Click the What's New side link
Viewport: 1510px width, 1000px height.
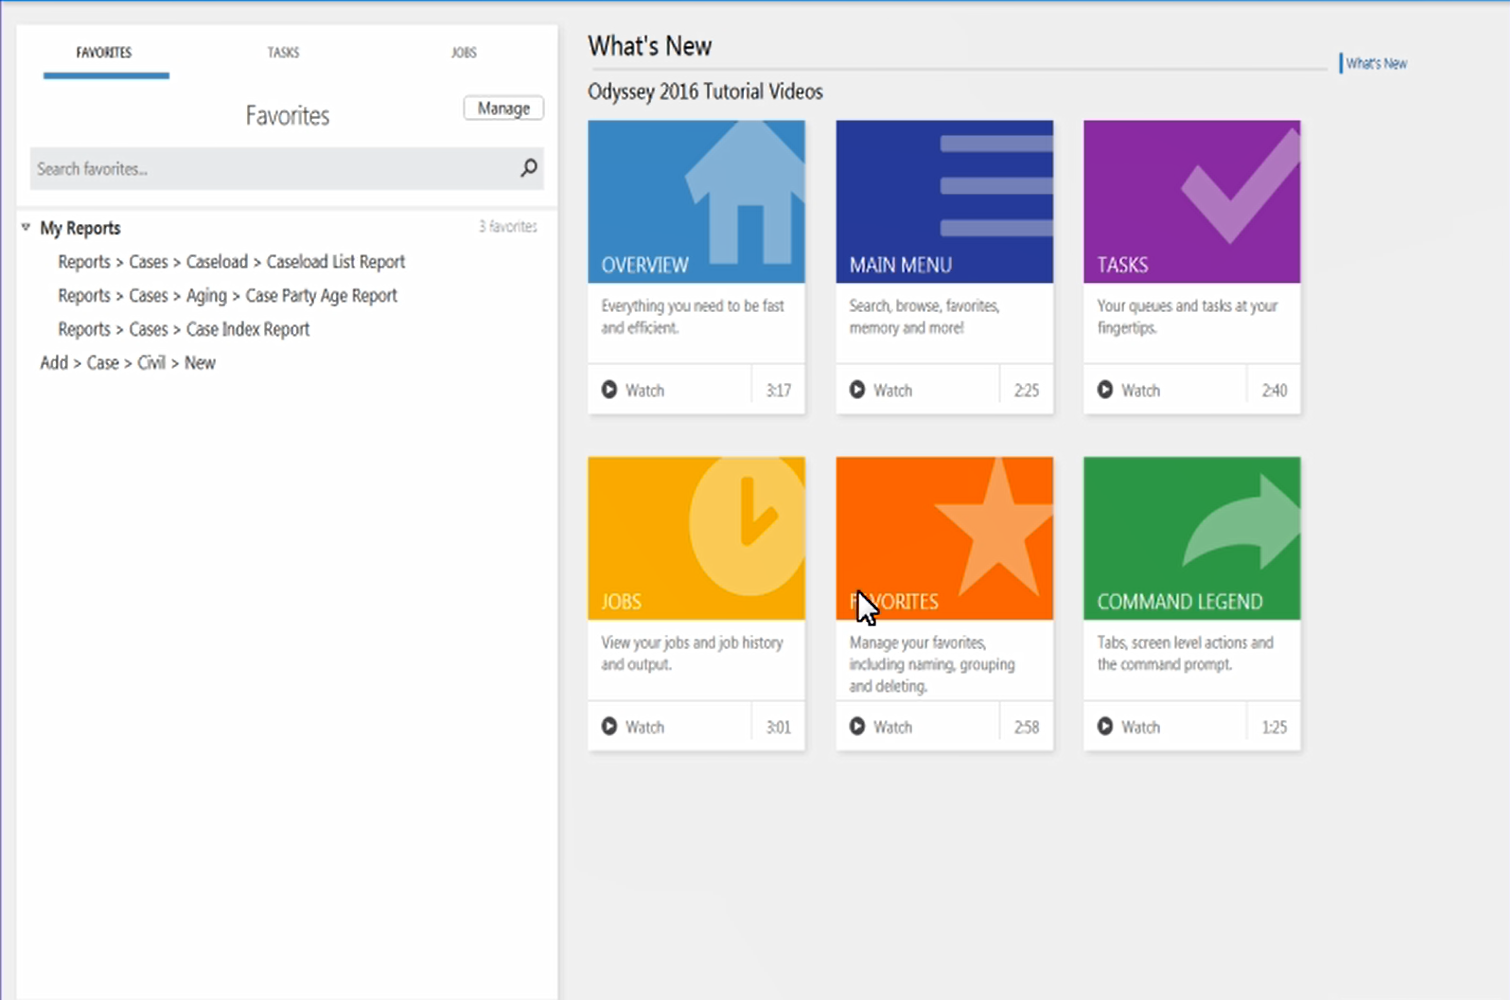(1376, 63)
